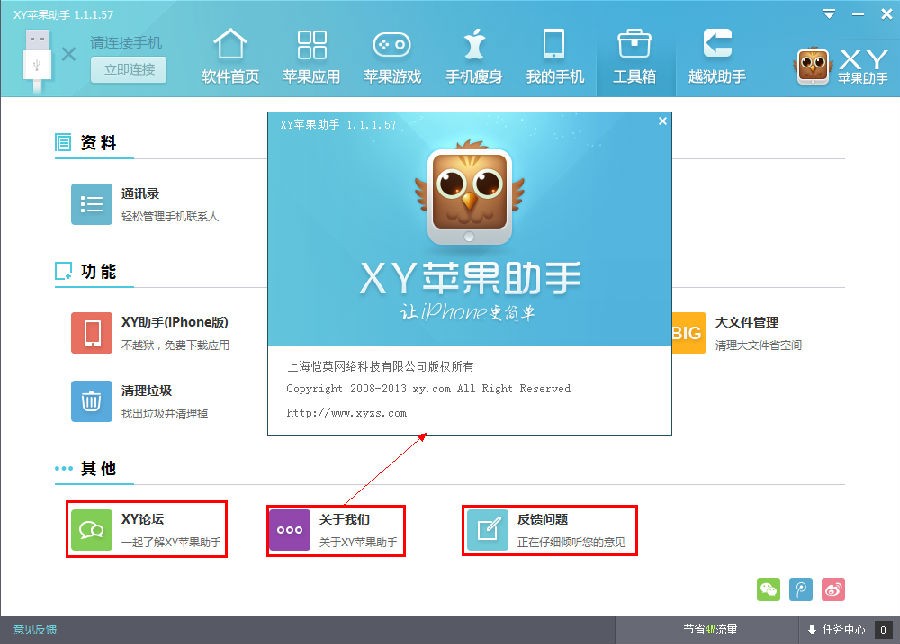The width and height of the screenshot is (900, 644).
Task: Click the 工具箱 toolbox tab
Action: (x=634, y=56)
